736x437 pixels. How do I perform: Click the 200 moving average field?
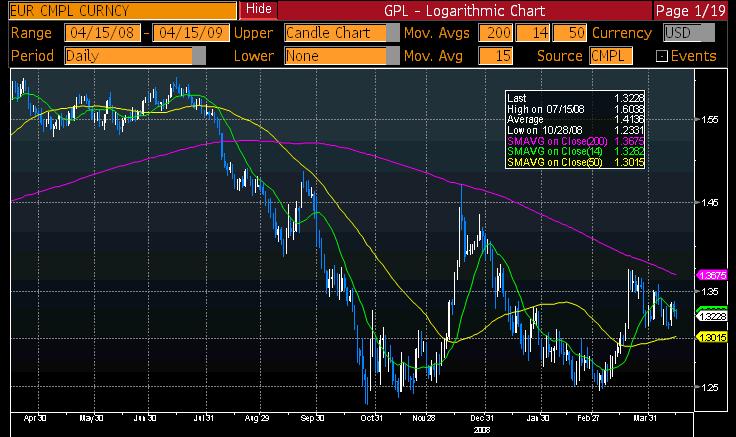click(496, 32)
